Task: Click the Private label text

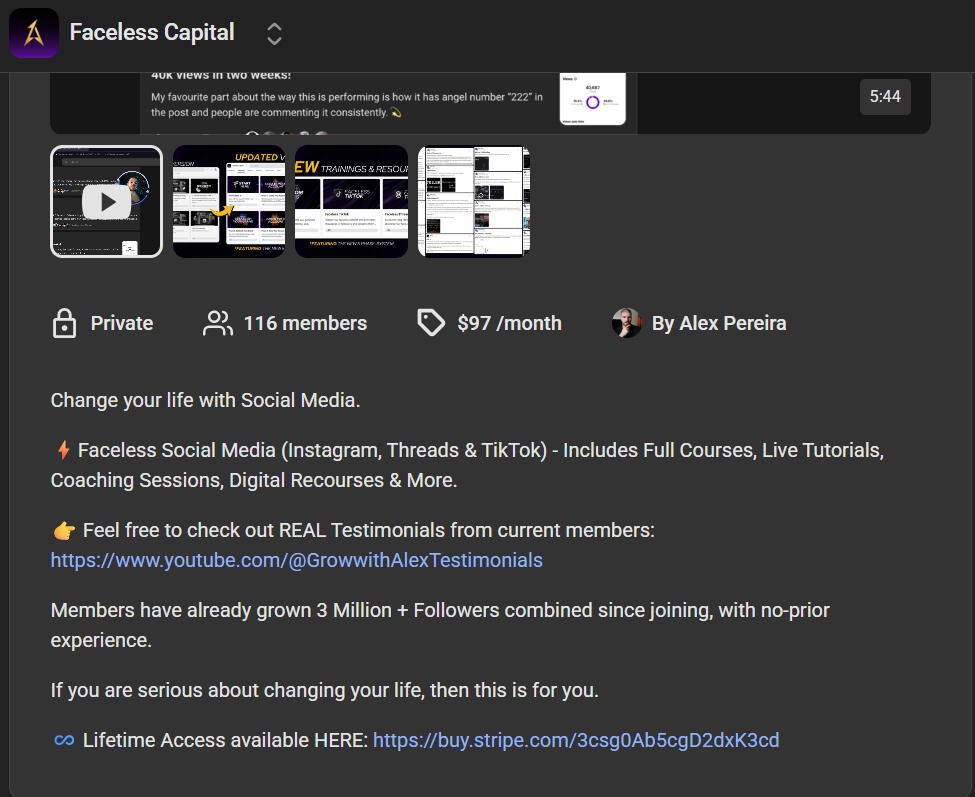Action: (122, 323)
